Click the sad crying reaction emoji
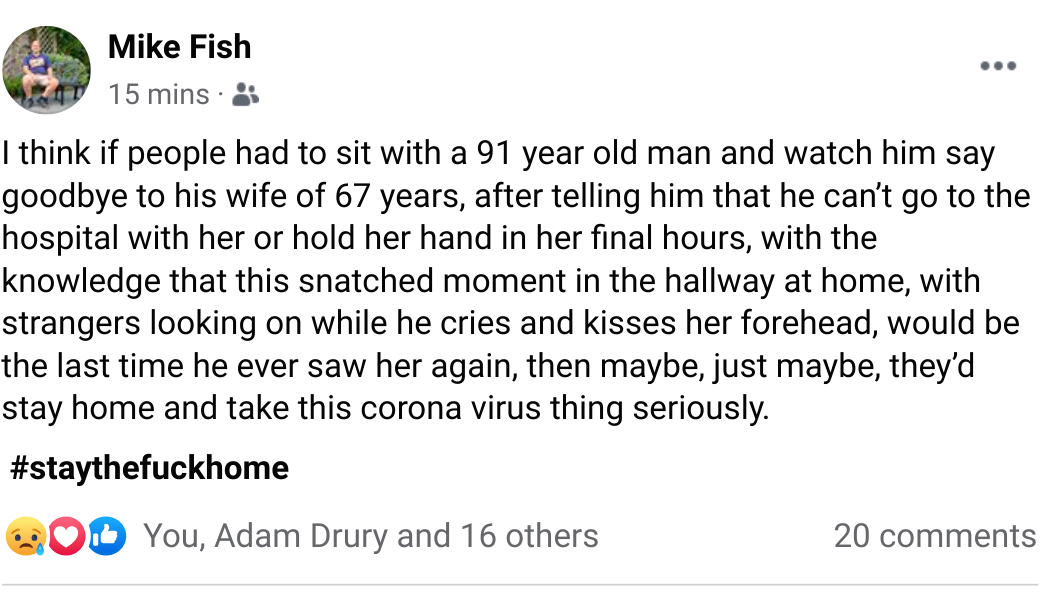Viewport: 1062px width, 595px height. 26,536
